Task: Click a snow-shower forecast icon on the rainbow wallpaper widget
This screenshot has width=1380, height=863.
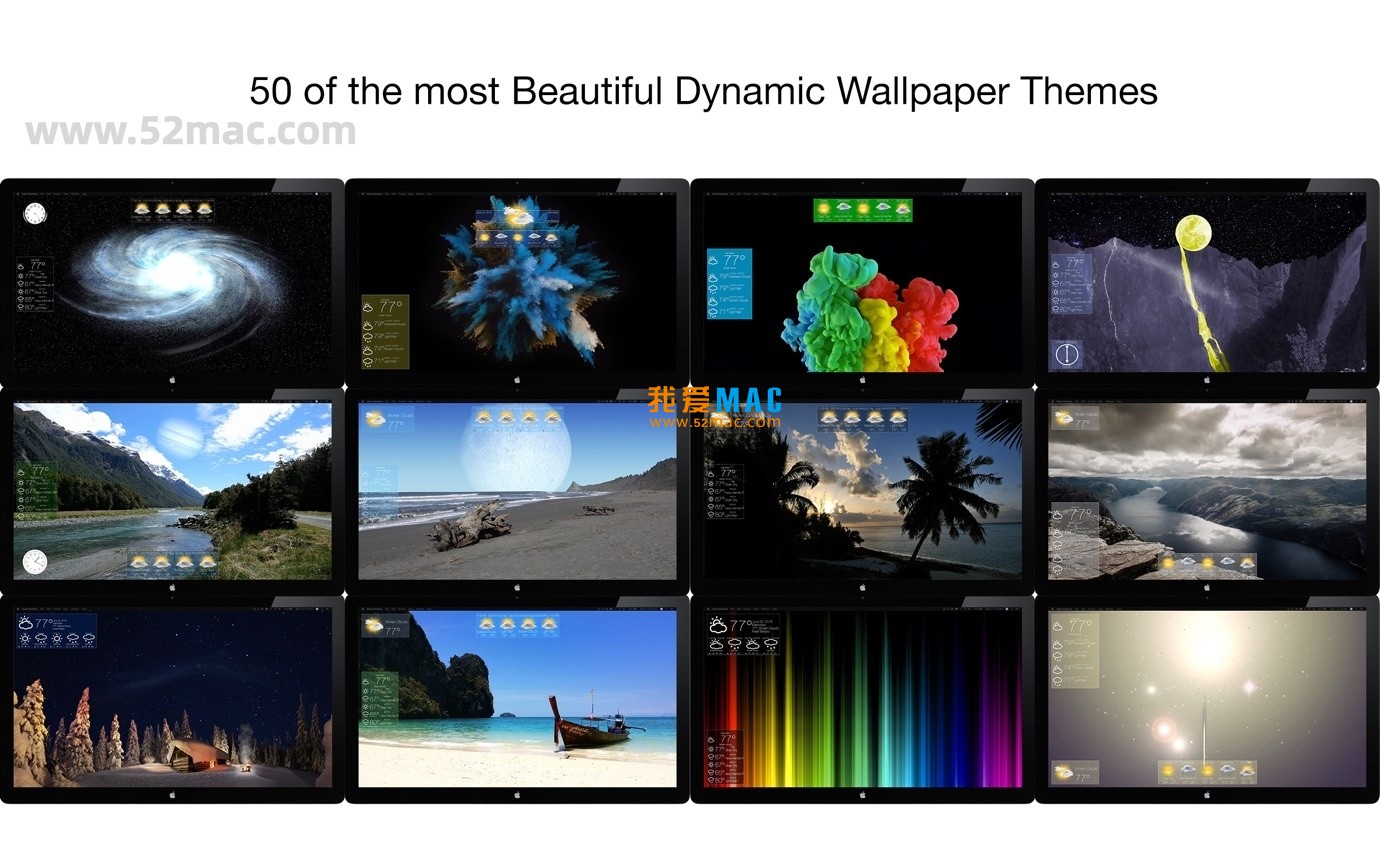Action: click(x=736, y=644)
